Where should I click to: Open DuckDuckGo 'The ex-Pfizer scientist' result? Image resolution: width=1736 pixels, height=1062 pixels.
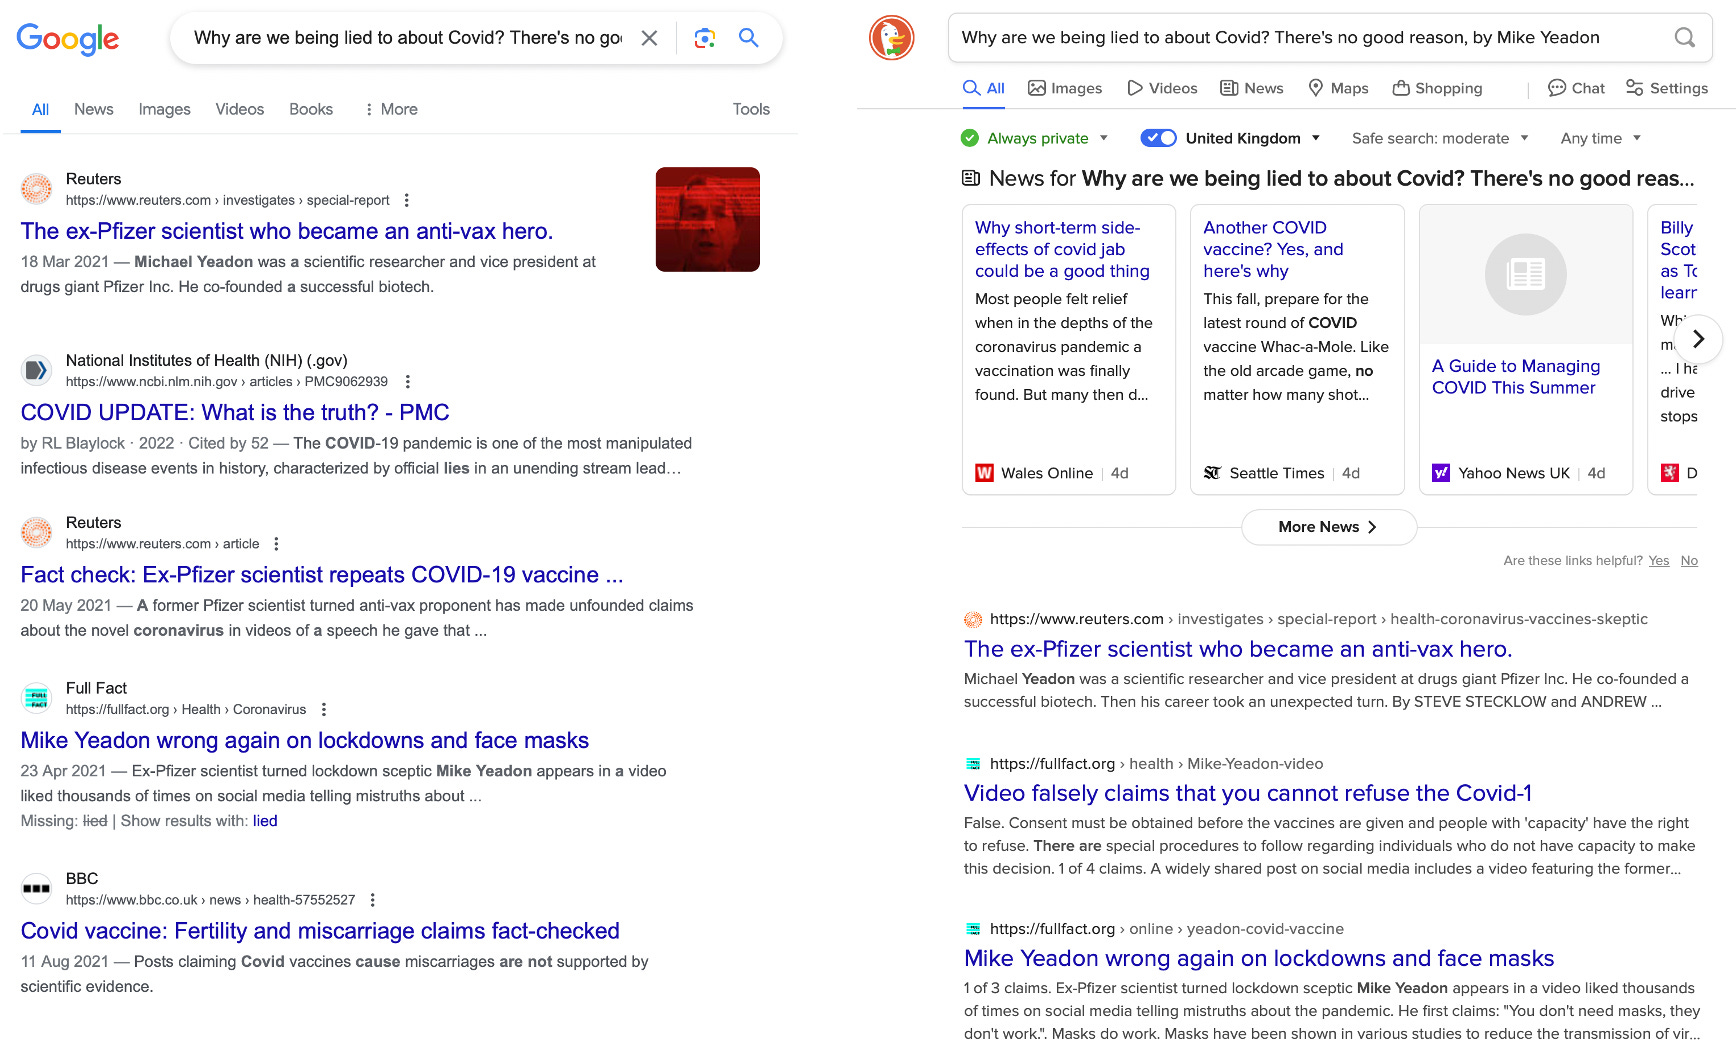point(1238,649)
